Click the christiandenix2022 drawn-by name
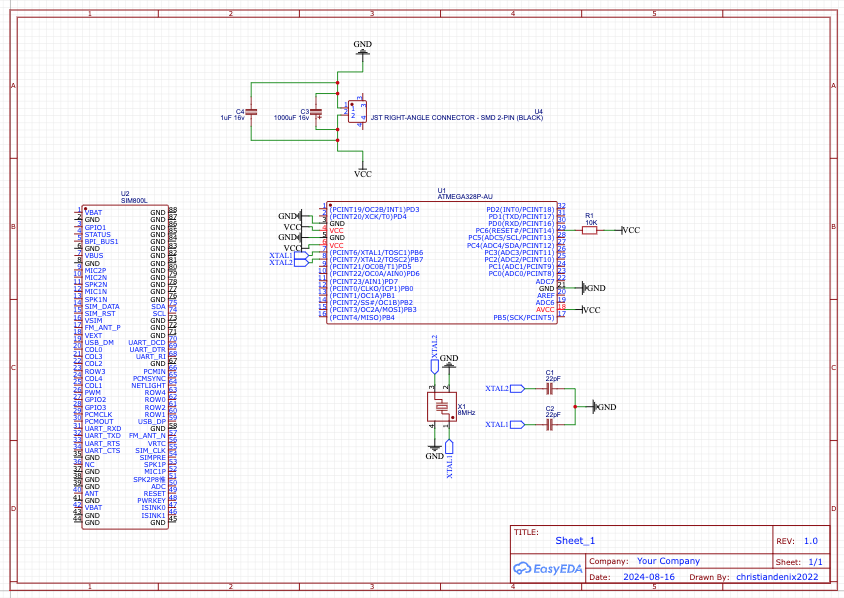Screen dimensions: 844x598 777,576
